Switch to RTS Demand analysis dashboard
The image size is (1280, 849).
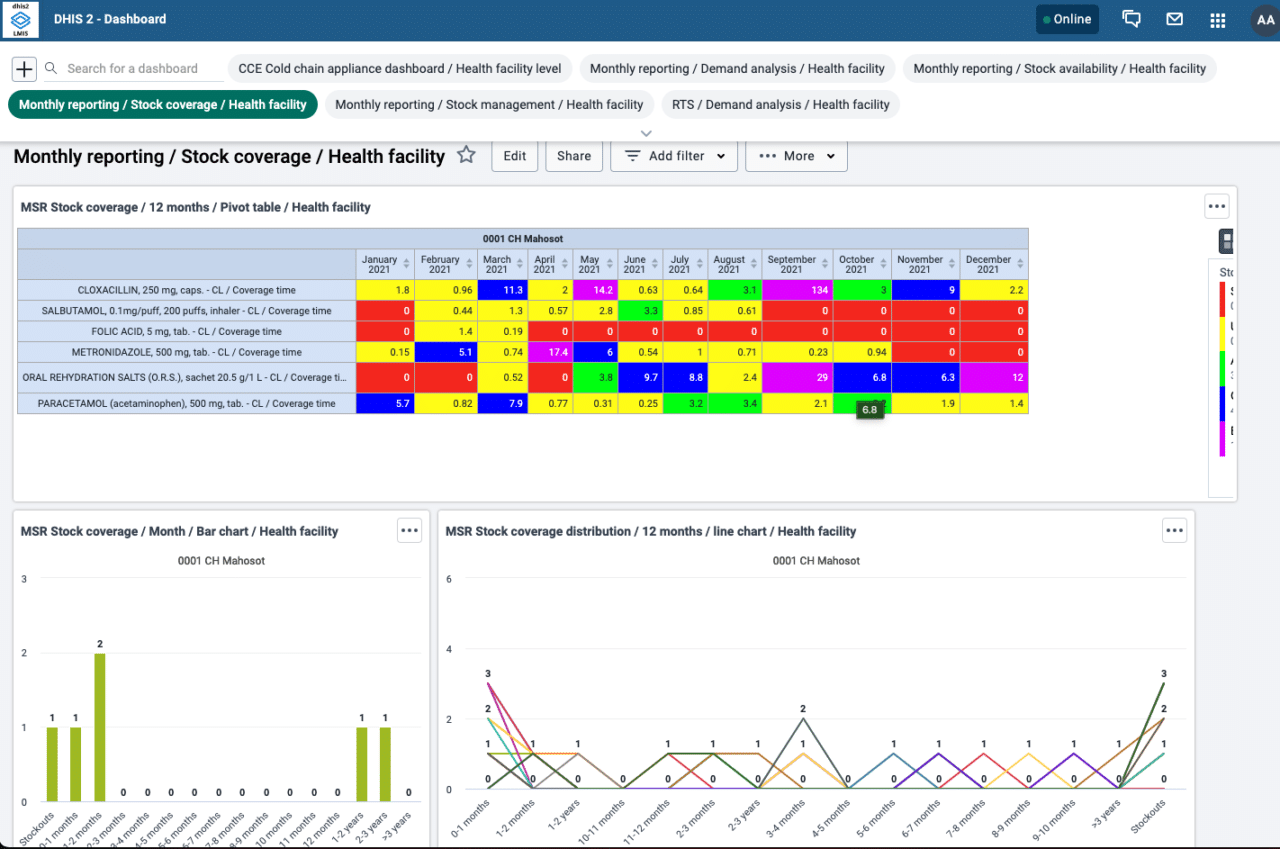(780, 104)
